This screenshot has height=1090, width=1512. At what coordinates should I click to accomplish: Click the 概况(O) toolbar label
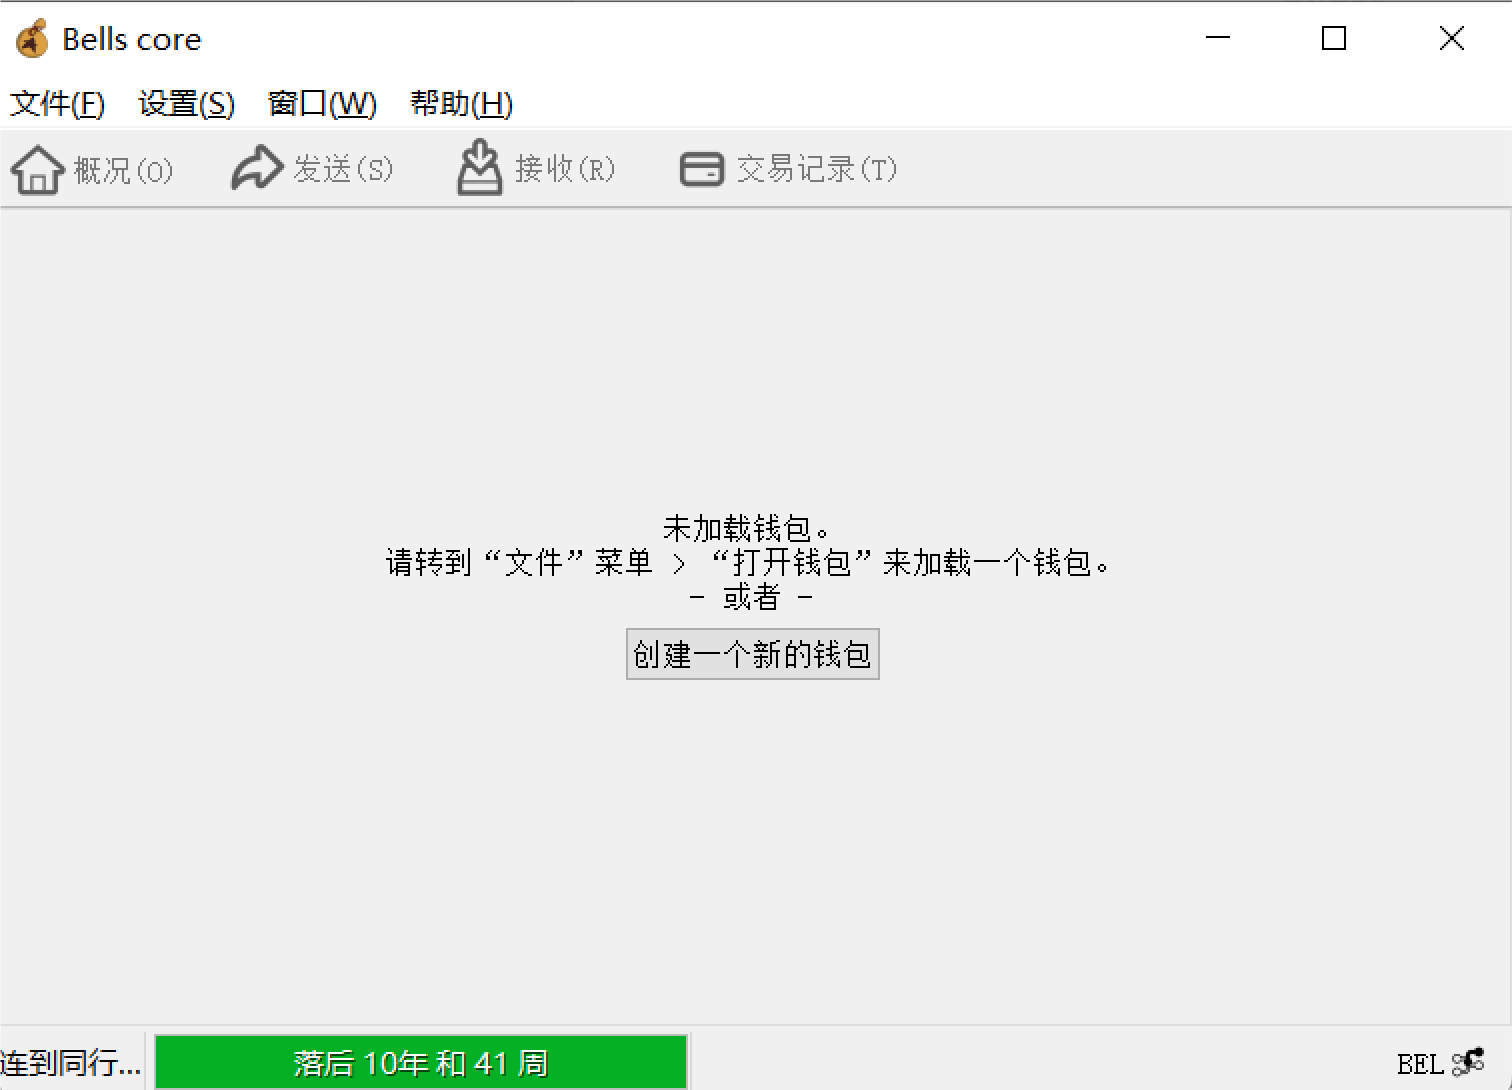[122, 168]
